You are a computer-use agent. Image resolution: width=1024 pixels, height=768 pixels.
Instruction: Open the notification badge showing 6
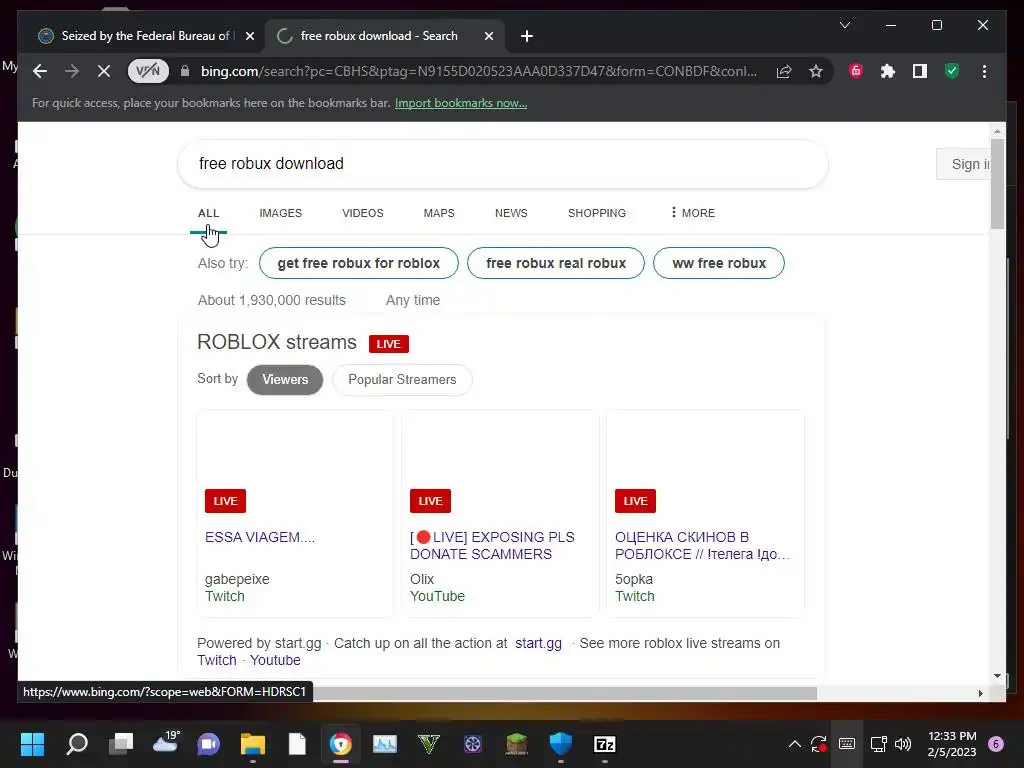click(x=996, y=744)
